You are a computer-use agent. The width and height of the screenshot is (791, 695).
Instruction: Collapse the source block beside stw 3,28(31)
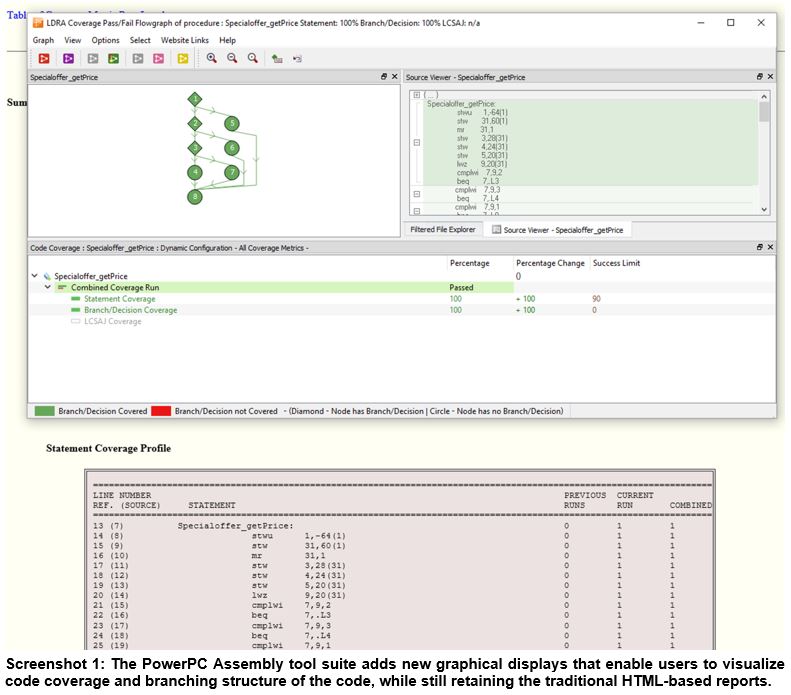tap(417, 143)
